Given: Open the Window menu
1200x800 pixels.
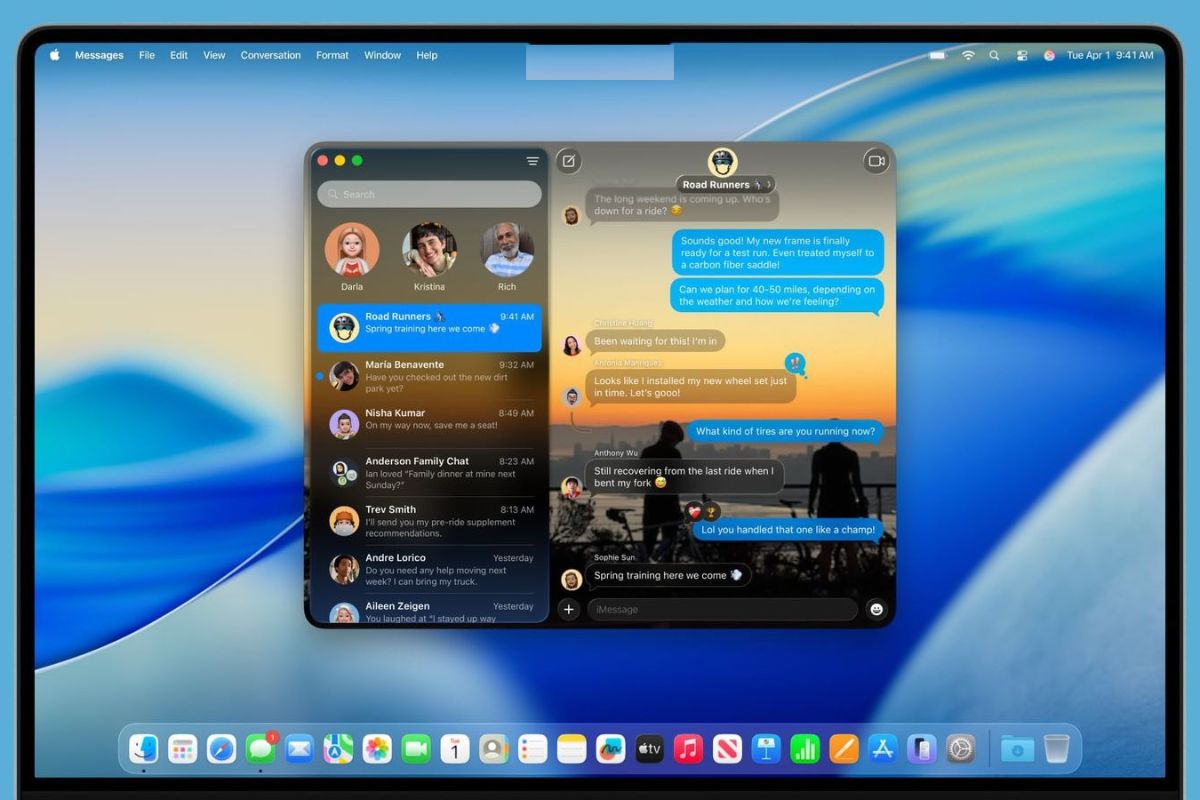Looking at the screenshot, I should coord(382,55).
